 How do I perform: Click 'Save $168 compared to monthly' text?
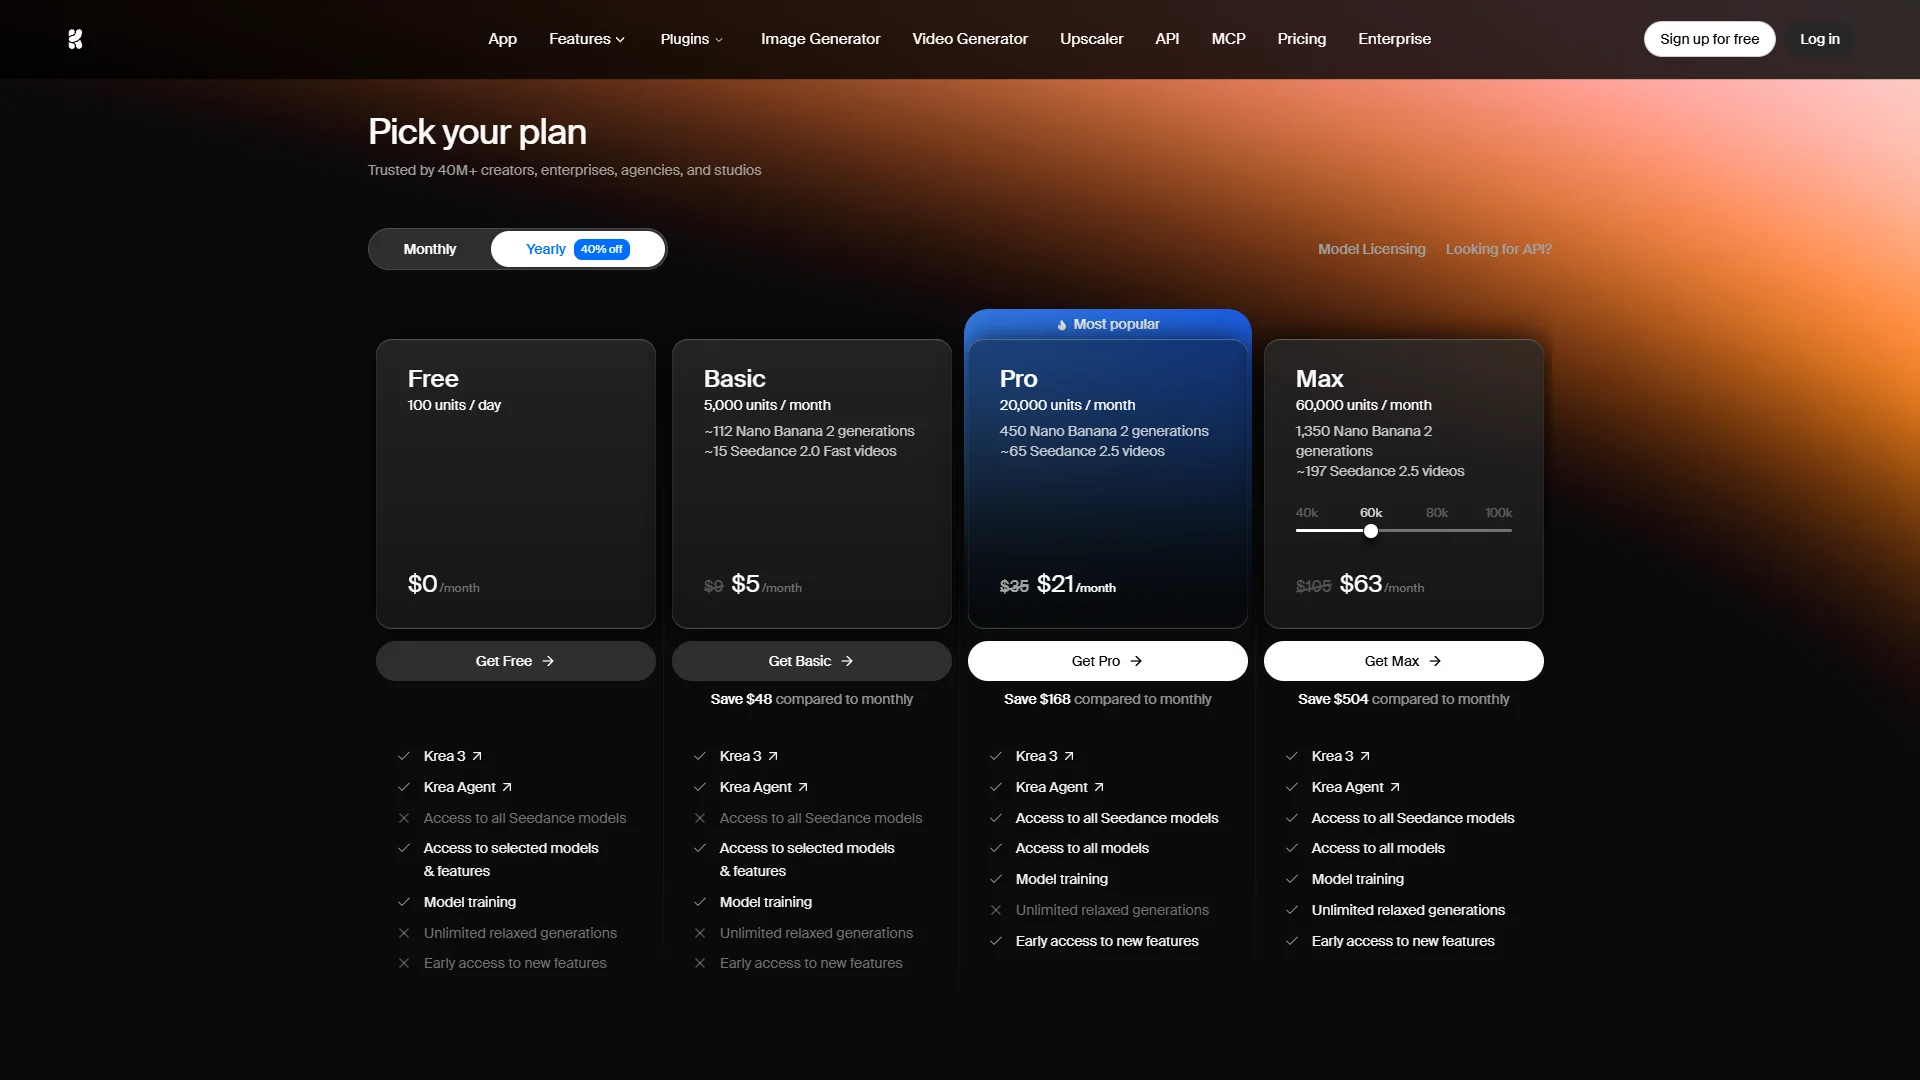[x=1107, y=699]
